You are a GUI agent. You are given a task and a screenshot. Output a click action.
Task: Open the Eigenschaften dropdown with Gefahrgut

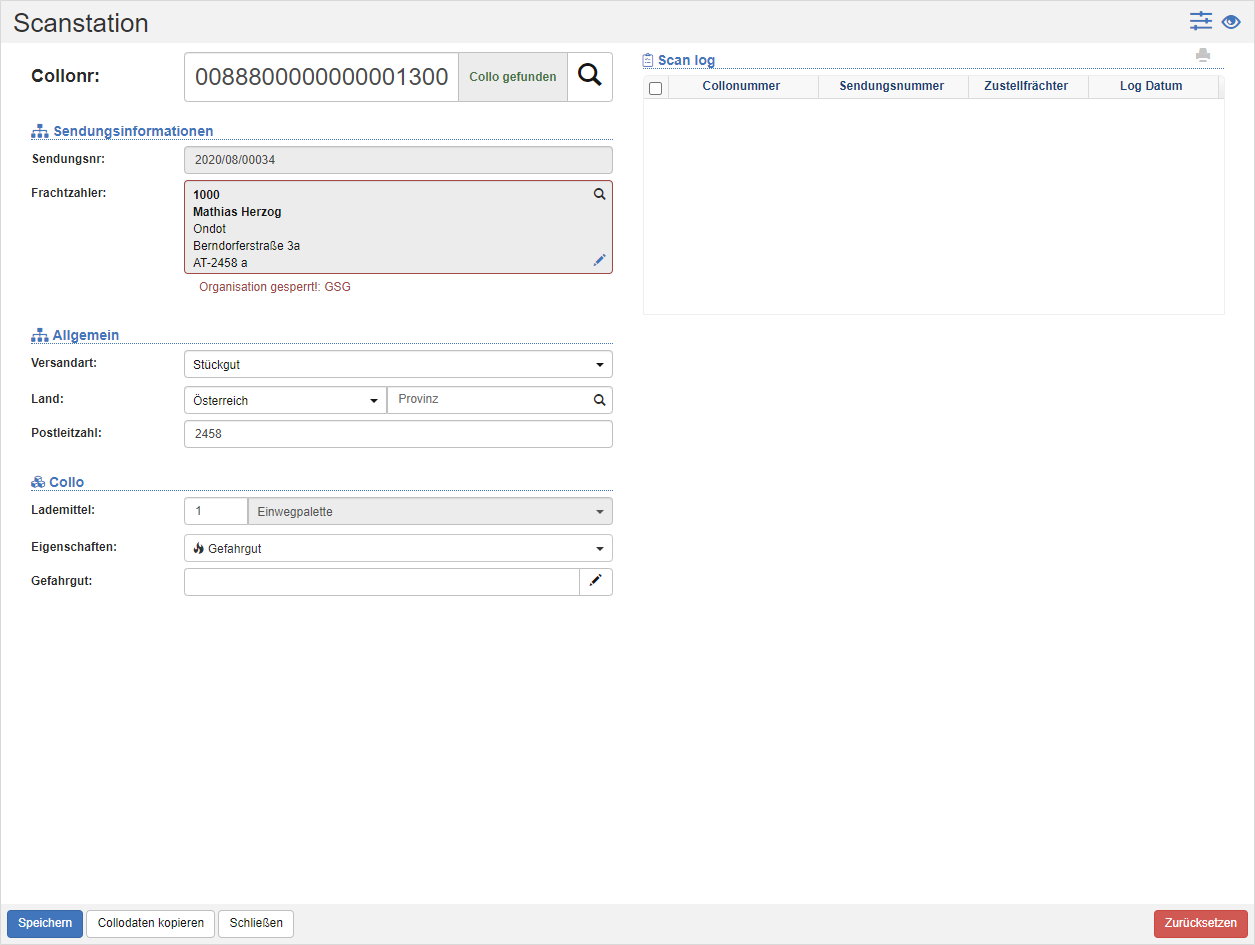click(x=398, y=548)
